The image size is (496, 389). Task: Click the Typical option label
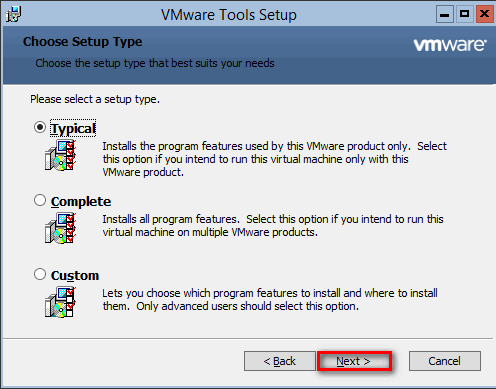coord(73,128)
